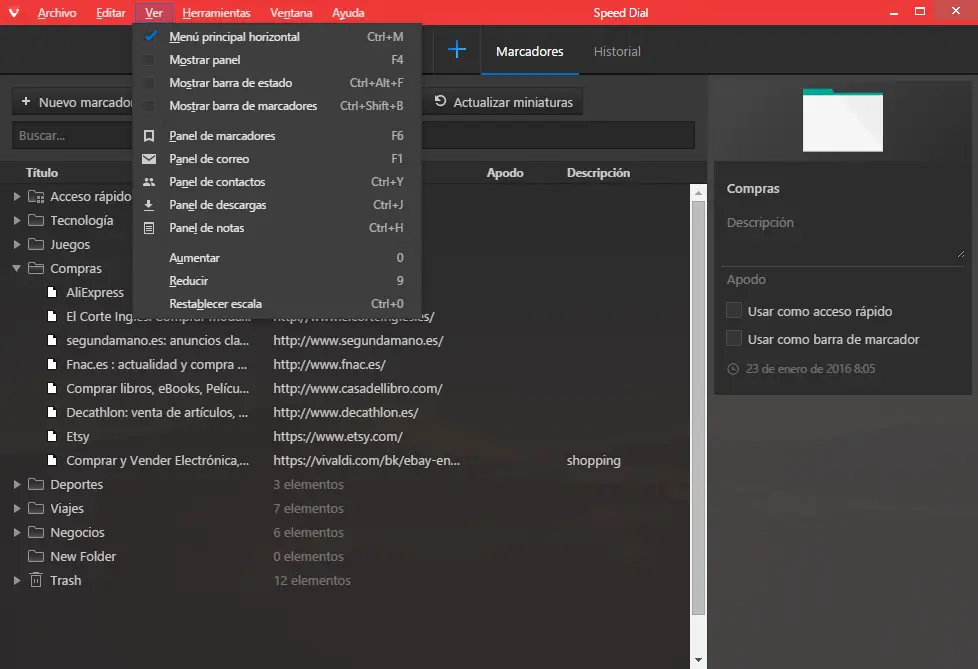
Task: Expand the Trash folder
Action: click(17, 580)
